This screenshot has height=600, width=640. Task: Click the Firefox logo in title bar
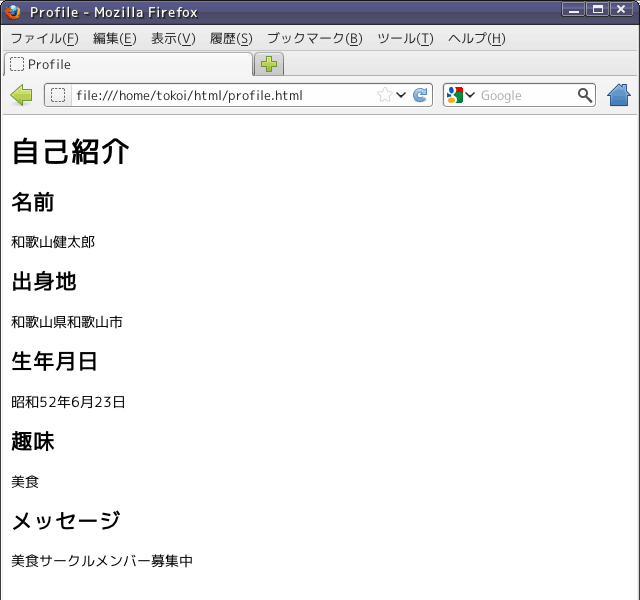(x=13, y=12)
